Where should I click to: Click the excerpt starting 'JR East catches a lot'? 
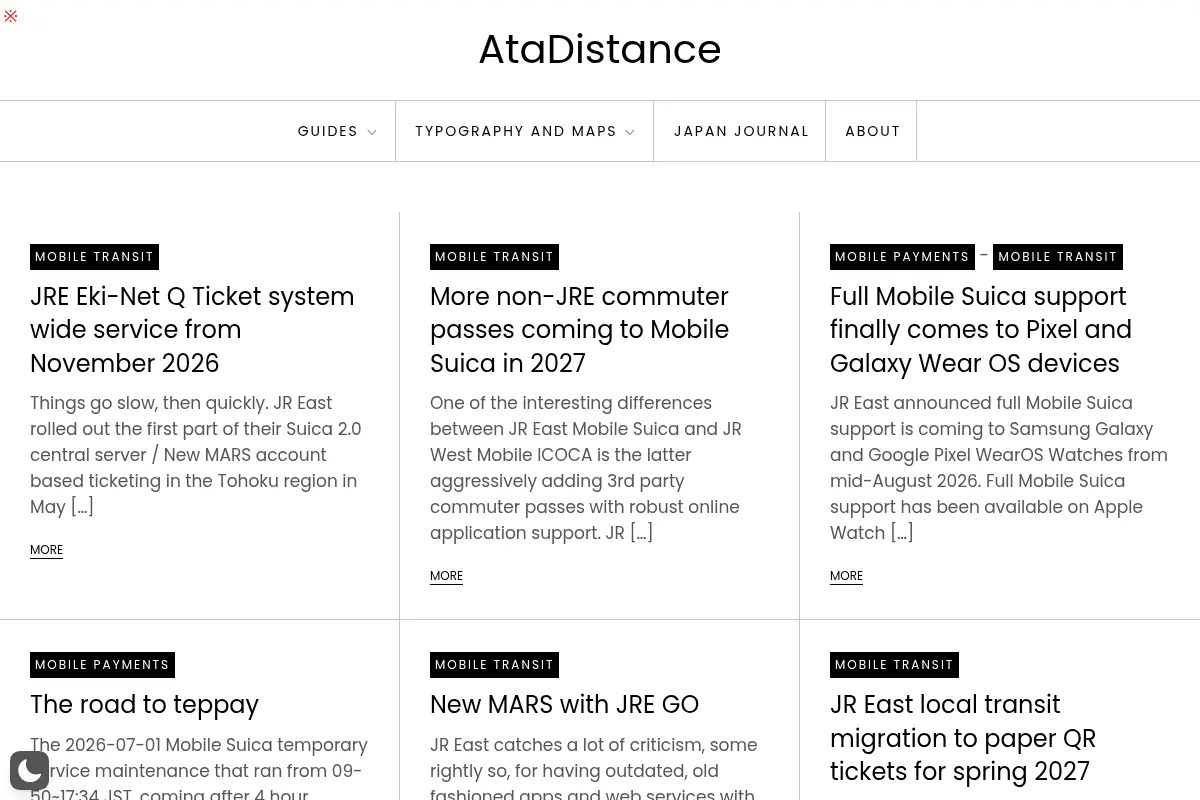pos(594,768)
